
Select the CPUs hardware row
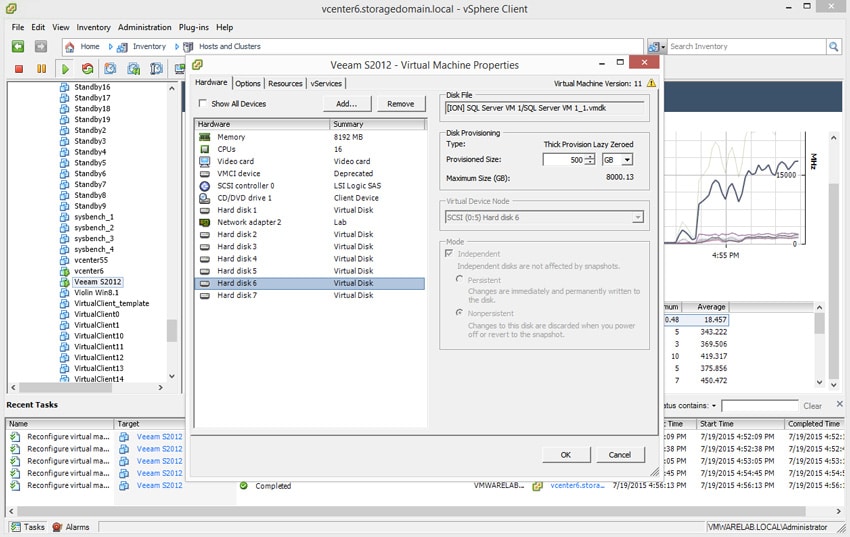[x=309, y=149]
